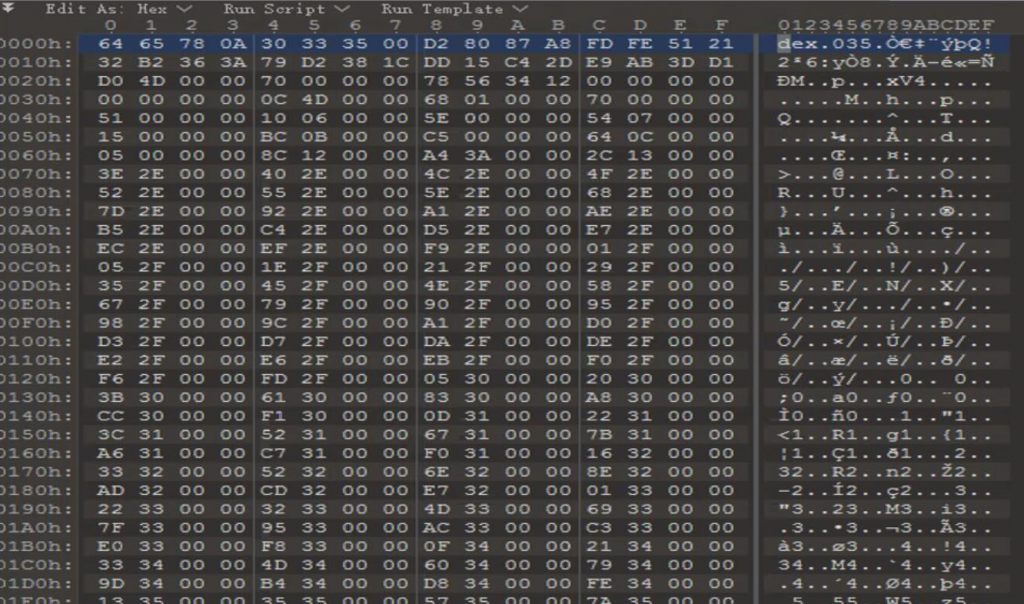Image resolution: width=1024 pixels, height=604 pixels.
Task: Click byte 3E in row 0070h
Action: [x=110, y=174]
